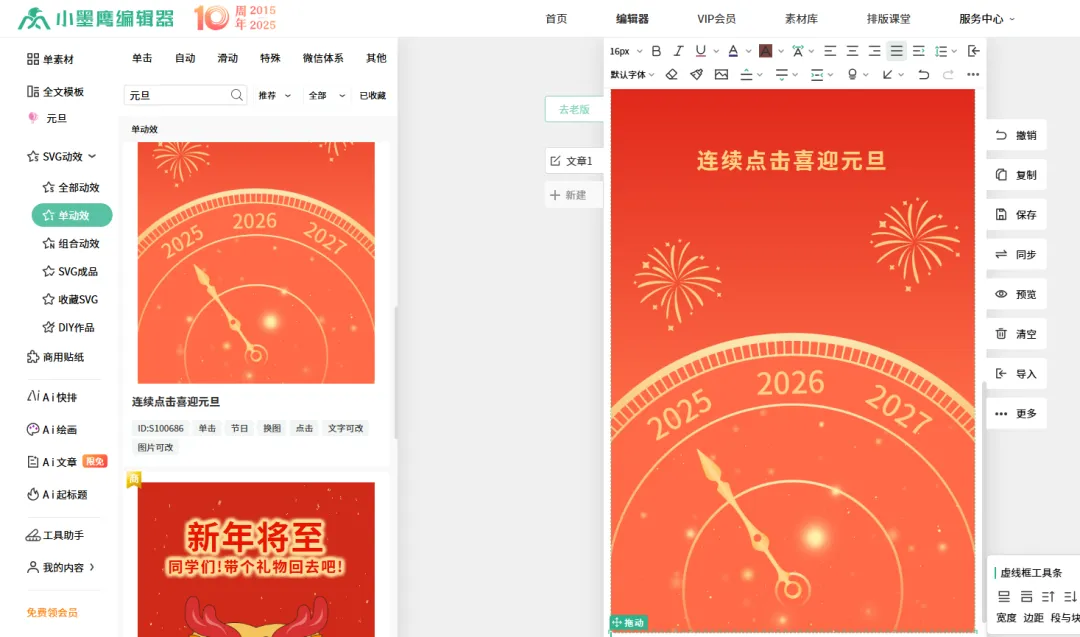Image resolution: width=1080 pixels, height=637 pixels.
Task: Open the 默认字体 font family dropdown
Action: 632,74
